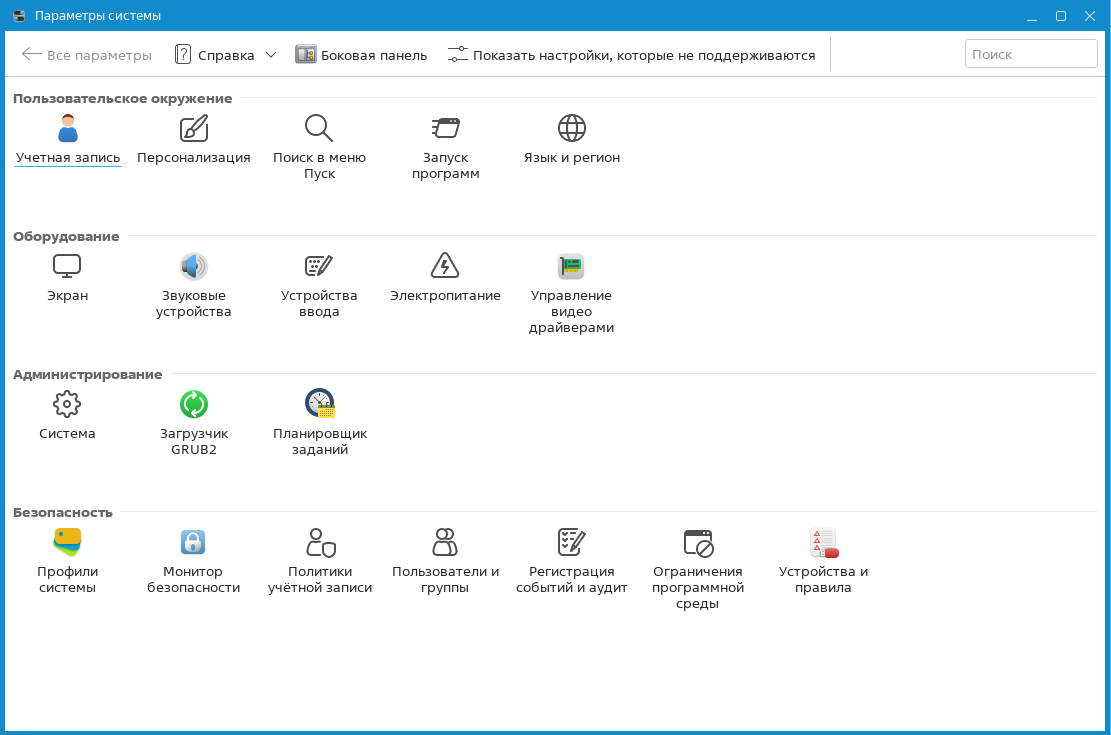Click the Поиск search field
Screen dimensions: 1111x735
1030,55
